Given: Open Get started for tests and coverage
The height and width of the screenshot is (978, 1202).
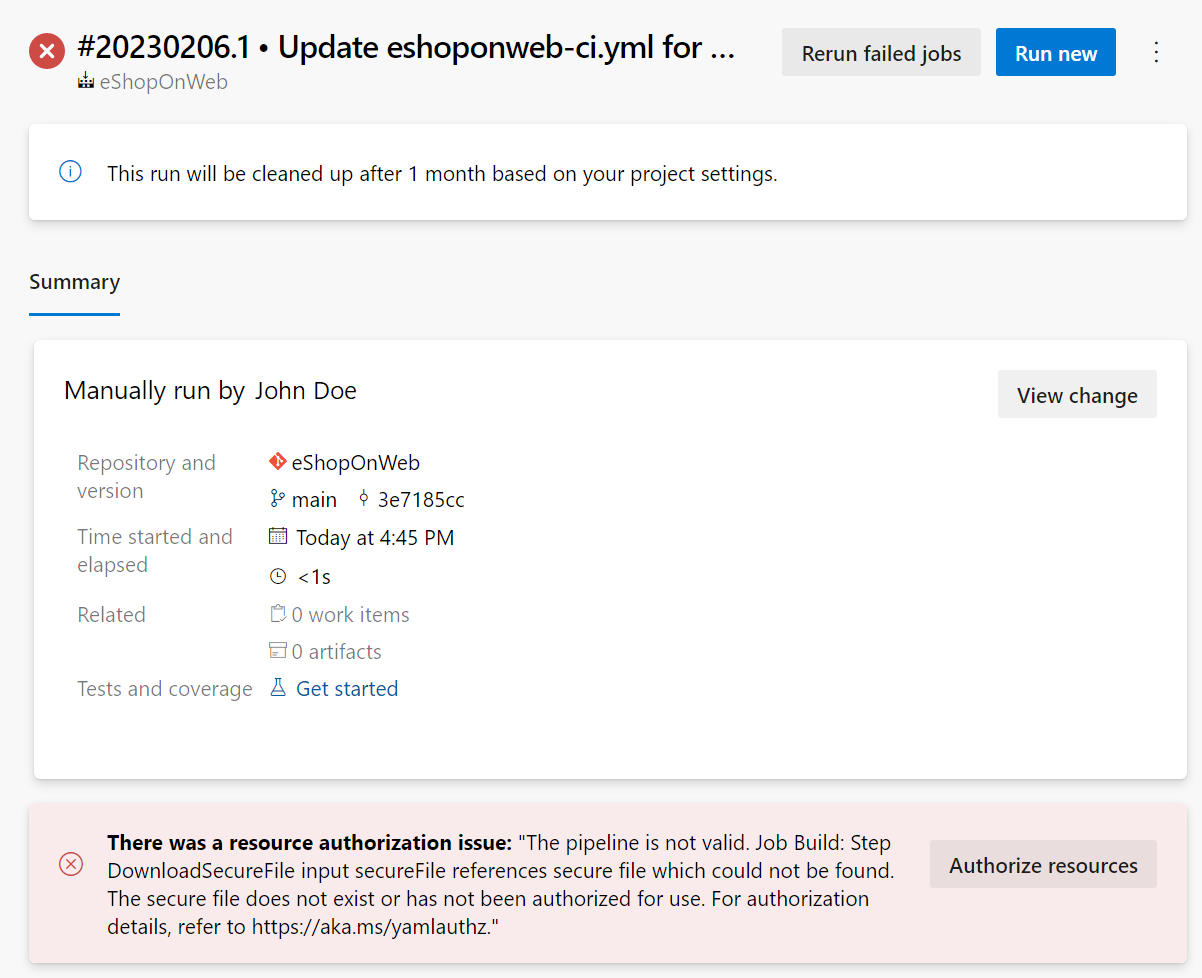Looking at the screenshot, I should point(345,688).
